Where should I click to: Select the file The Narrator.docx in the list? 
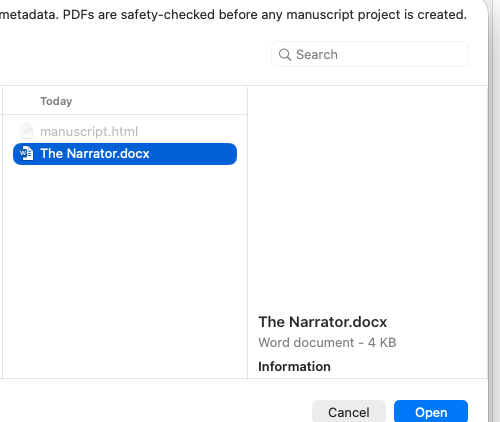click(125, 154)
